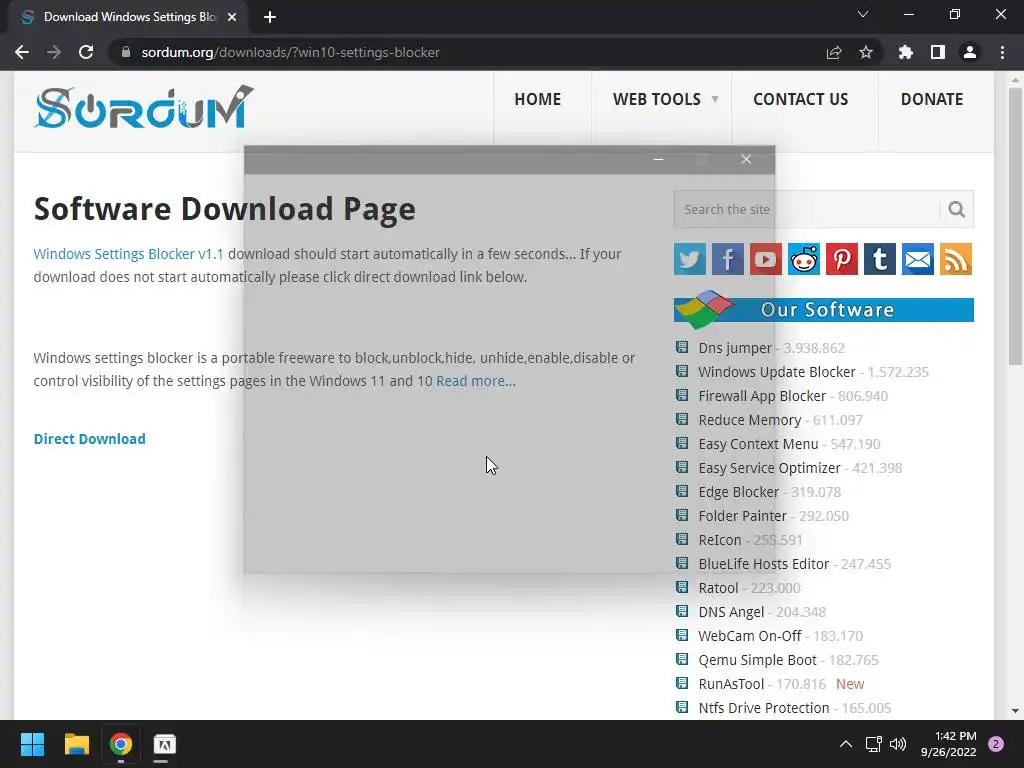Open Firewall App Blocker link
Screen dimensions: 1024x768
(762, 396)
